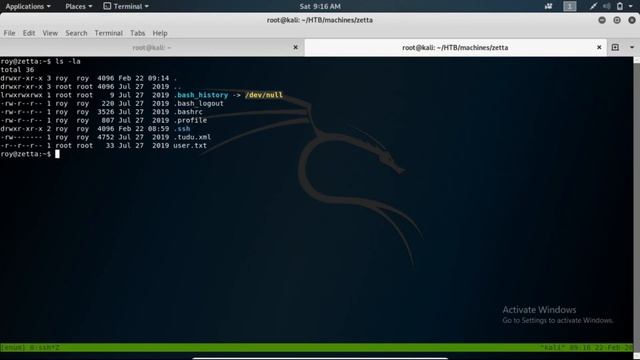Click the .bash_logout filename
The width and height of the screenshot is (640, 360).
pos(198,104)
